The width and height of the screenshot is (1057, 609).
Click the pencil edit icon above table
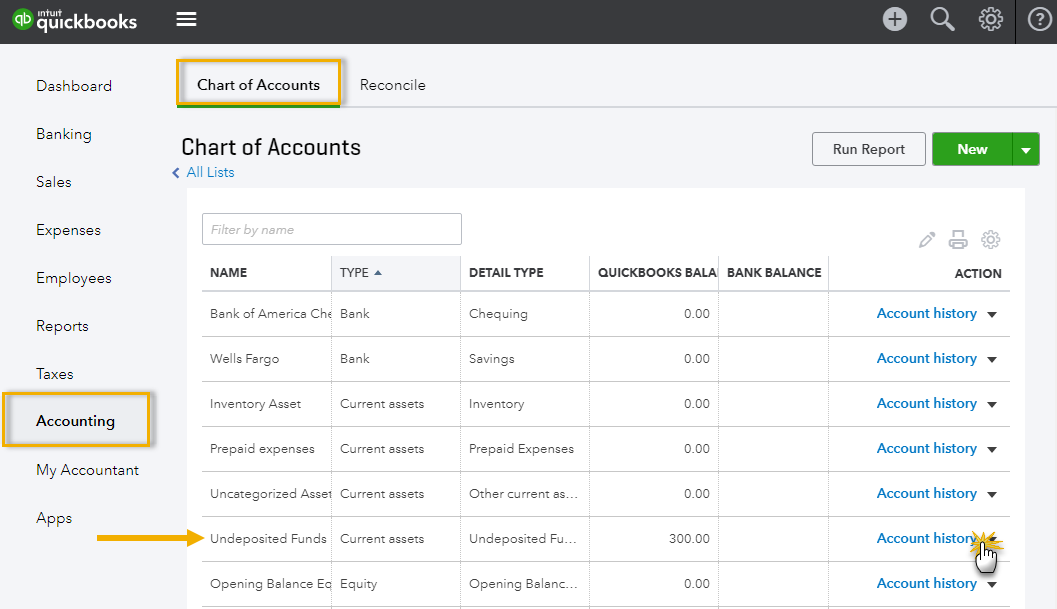[927, 240]
